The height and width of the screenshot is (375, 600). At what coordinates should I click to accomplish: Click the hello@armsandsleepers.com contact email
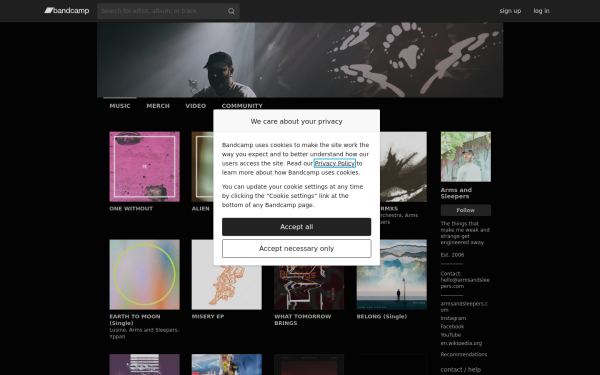[465, 283]
